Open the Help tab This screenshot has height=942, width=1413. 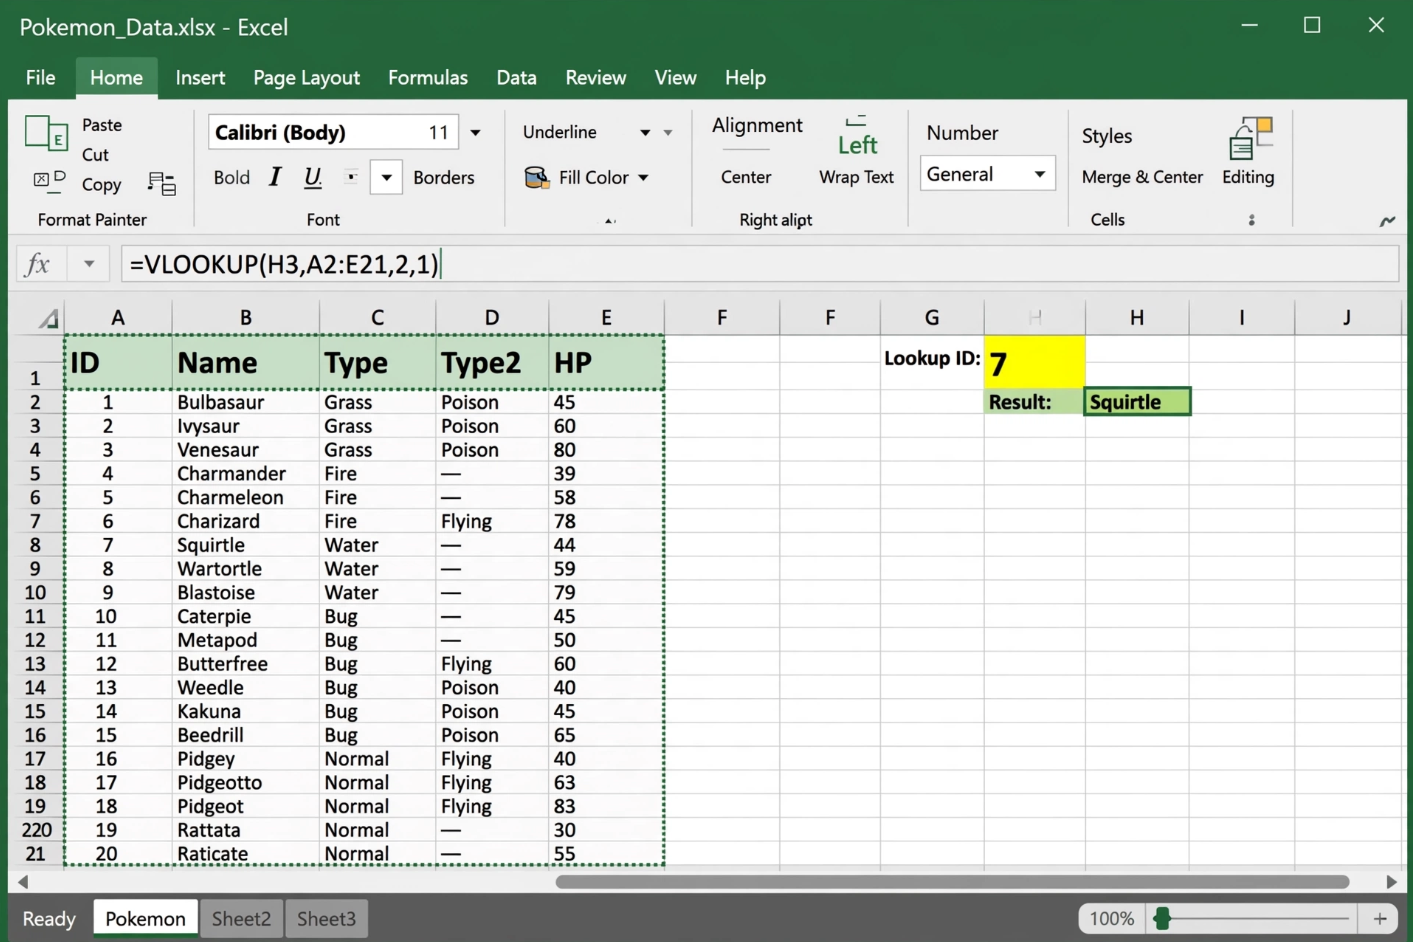click(745, 77)
